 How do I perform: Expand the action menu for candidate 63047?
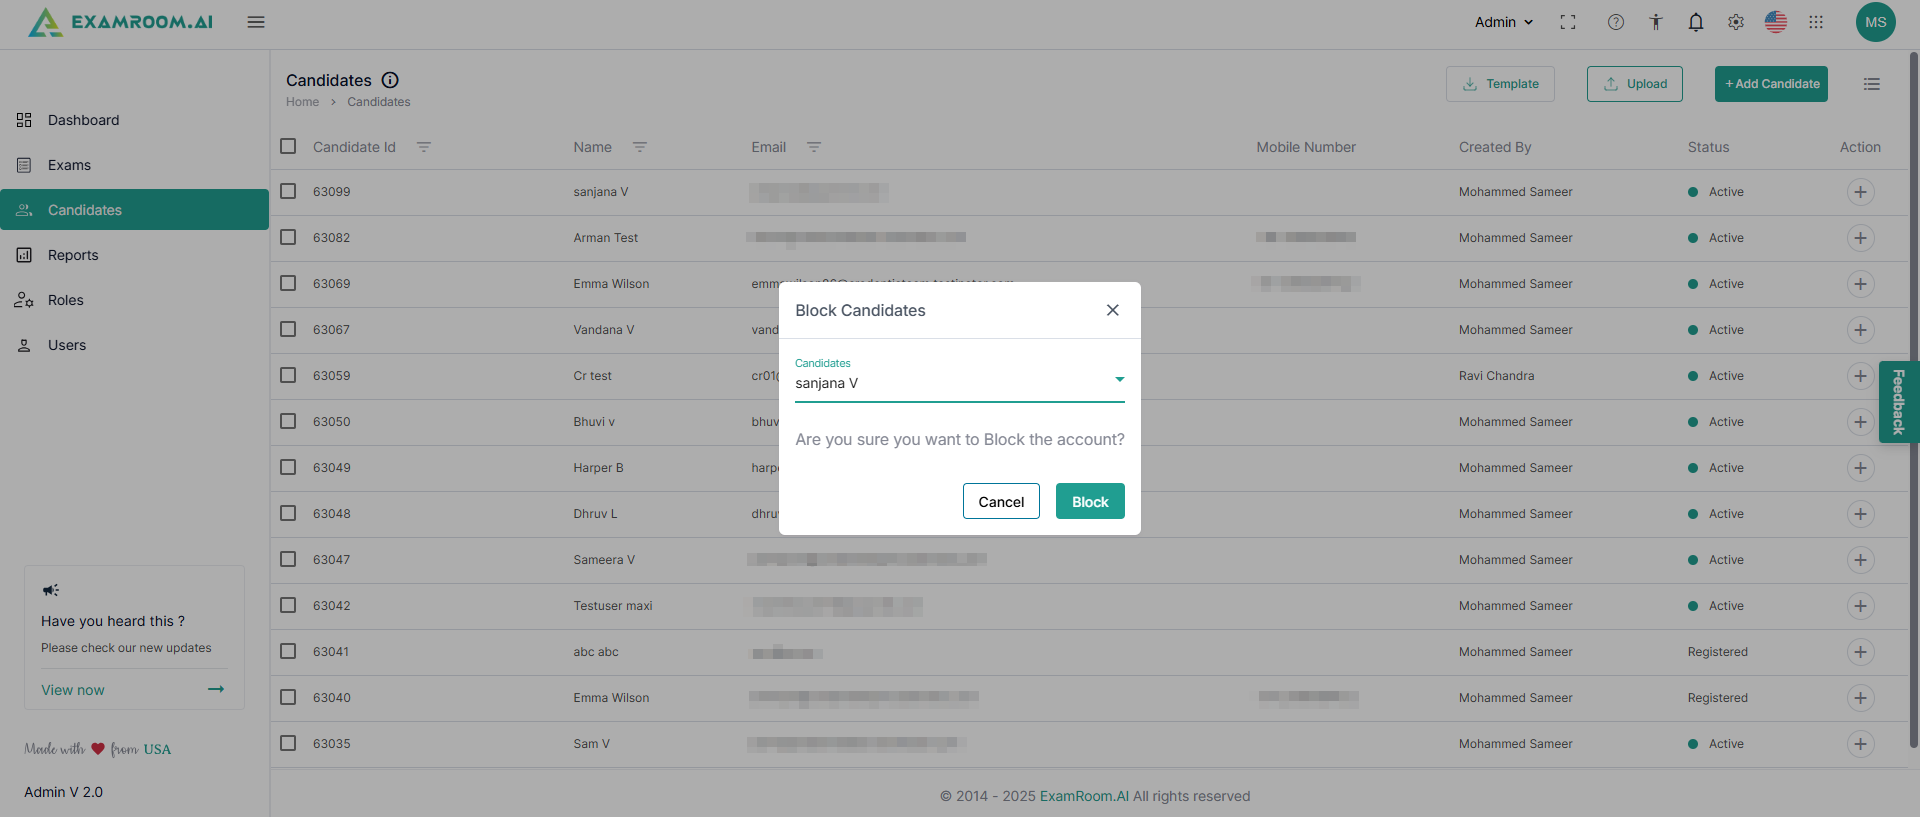point(1860,560)
